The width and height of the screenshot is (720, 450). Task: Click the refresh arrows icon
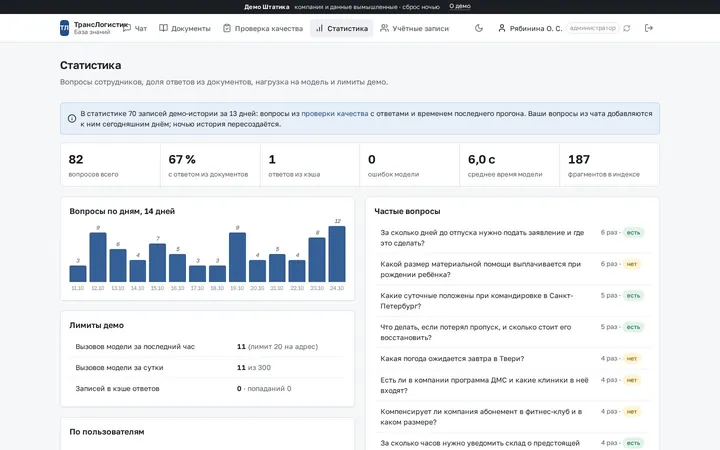coord(627,28)
